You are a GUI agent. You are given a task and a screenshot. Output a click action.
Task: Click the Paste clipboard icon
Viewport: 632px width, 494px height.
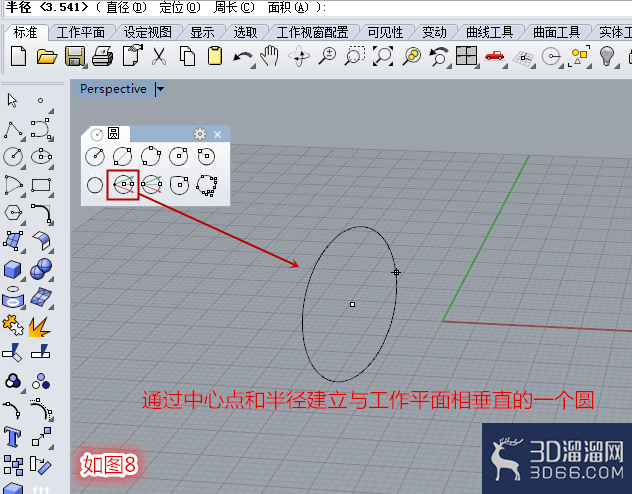[x=215, y=56]
